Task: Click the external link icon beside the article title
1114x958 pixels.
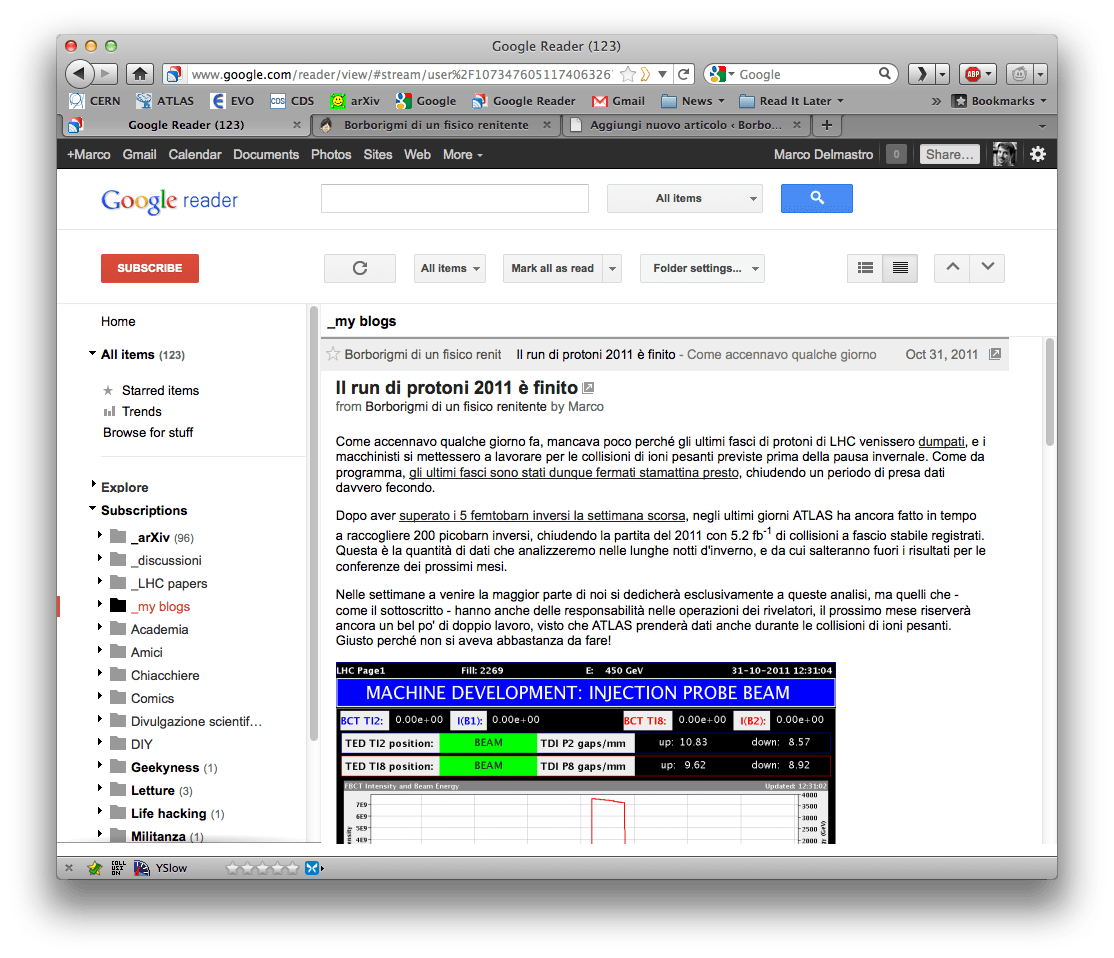Action: point(588,388)
